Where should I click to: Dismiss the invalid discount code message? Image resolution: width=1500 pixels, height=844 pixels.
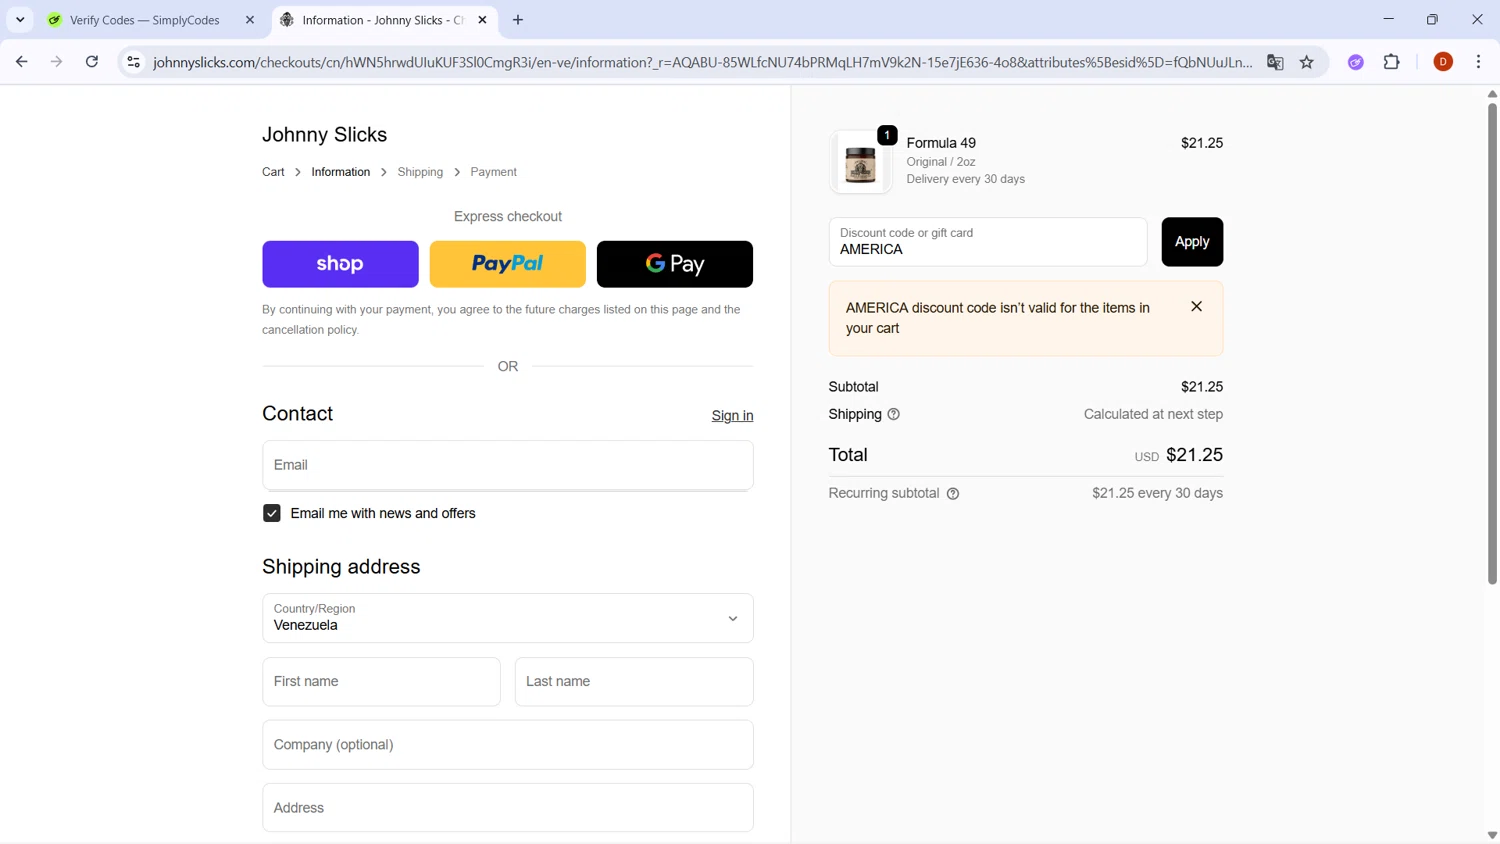pyautogui.click(x=1196, y=307)
